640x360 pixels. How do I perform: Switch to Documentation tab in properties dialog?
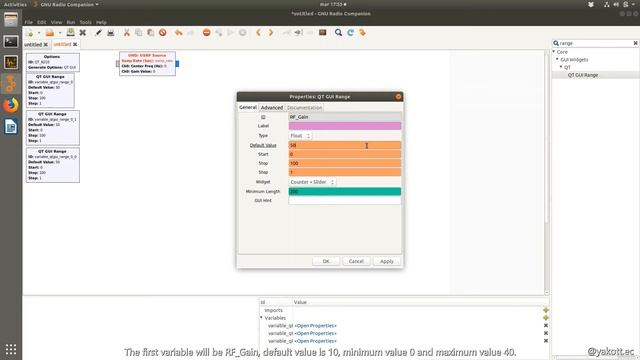304,107
